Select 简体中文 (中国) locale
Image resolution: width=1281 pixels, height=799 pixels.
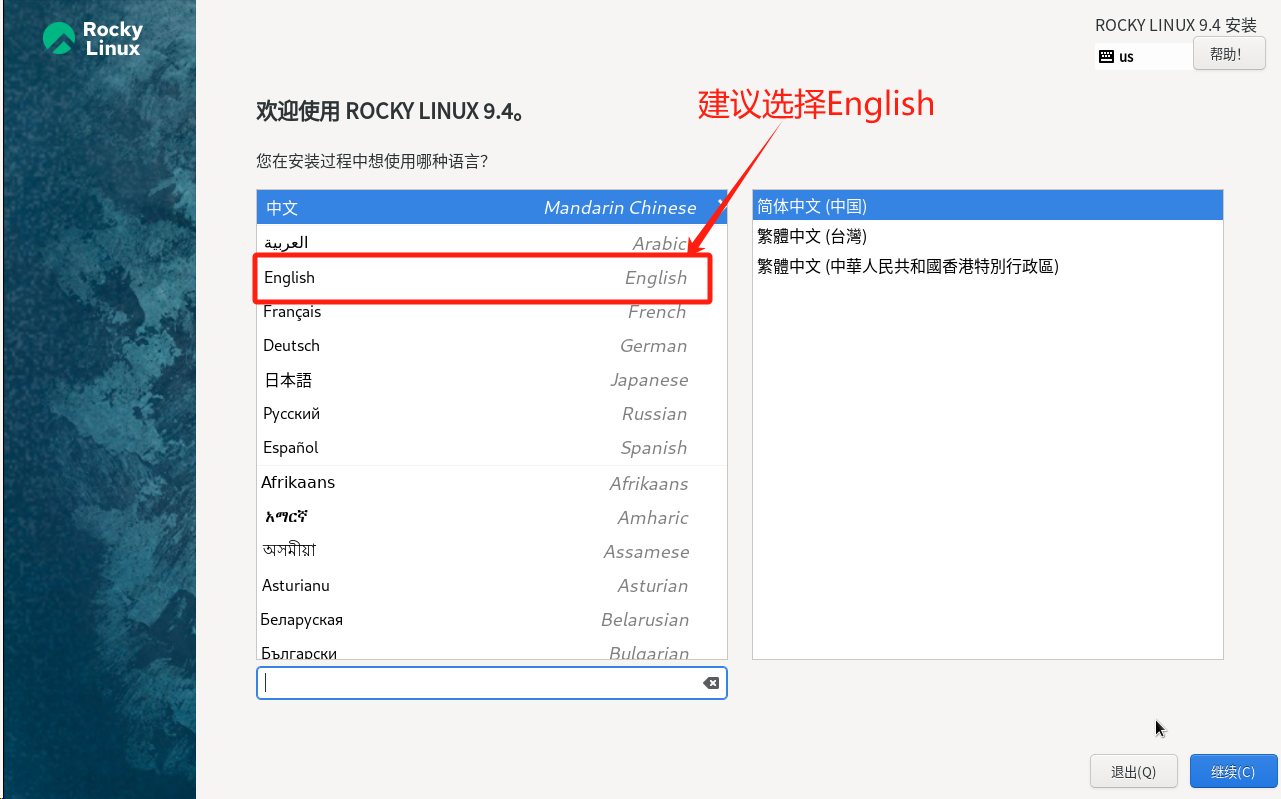[988, 206]
